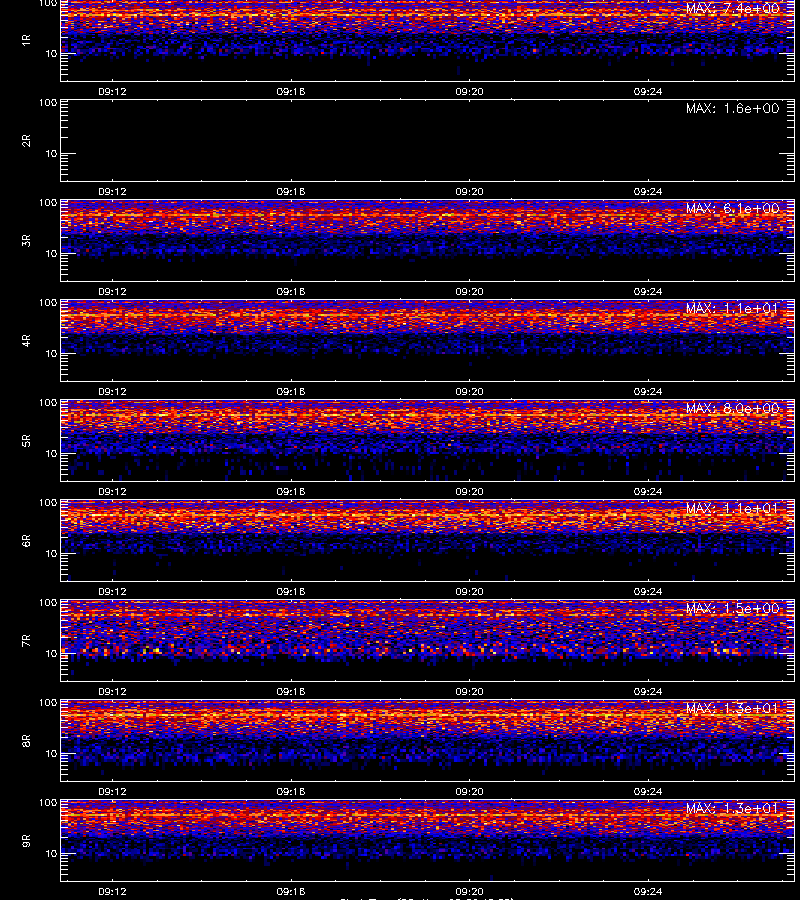Select the 3R panel label
The height and width of the screenshot is (900, 800).
point(26,240)
